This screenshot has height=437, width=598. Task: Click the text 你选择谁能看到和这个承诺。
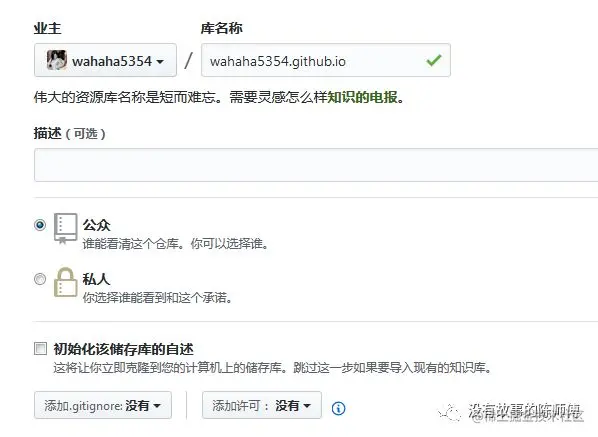pos(158,297)
